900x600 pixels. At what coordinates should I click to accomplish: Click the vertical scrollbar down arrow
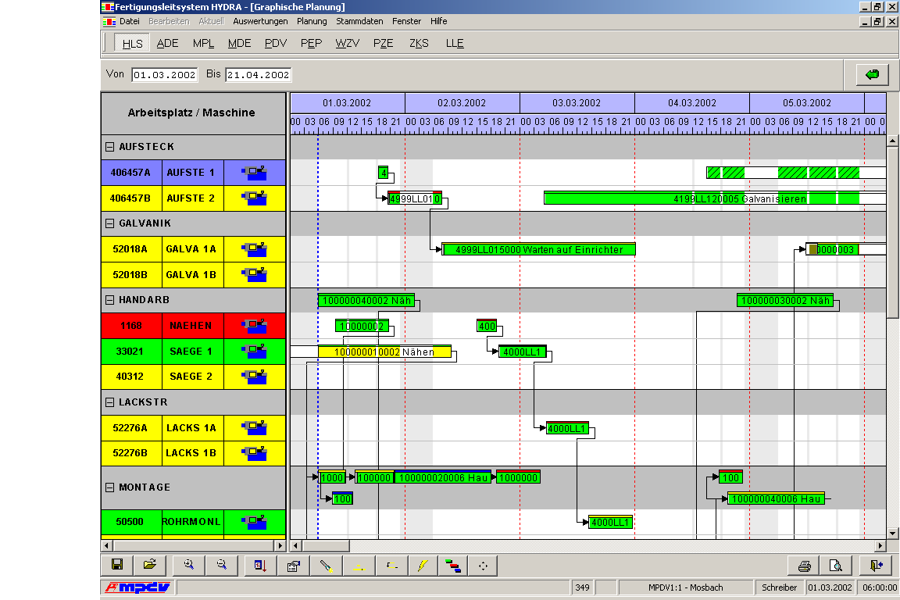[892, 532]
